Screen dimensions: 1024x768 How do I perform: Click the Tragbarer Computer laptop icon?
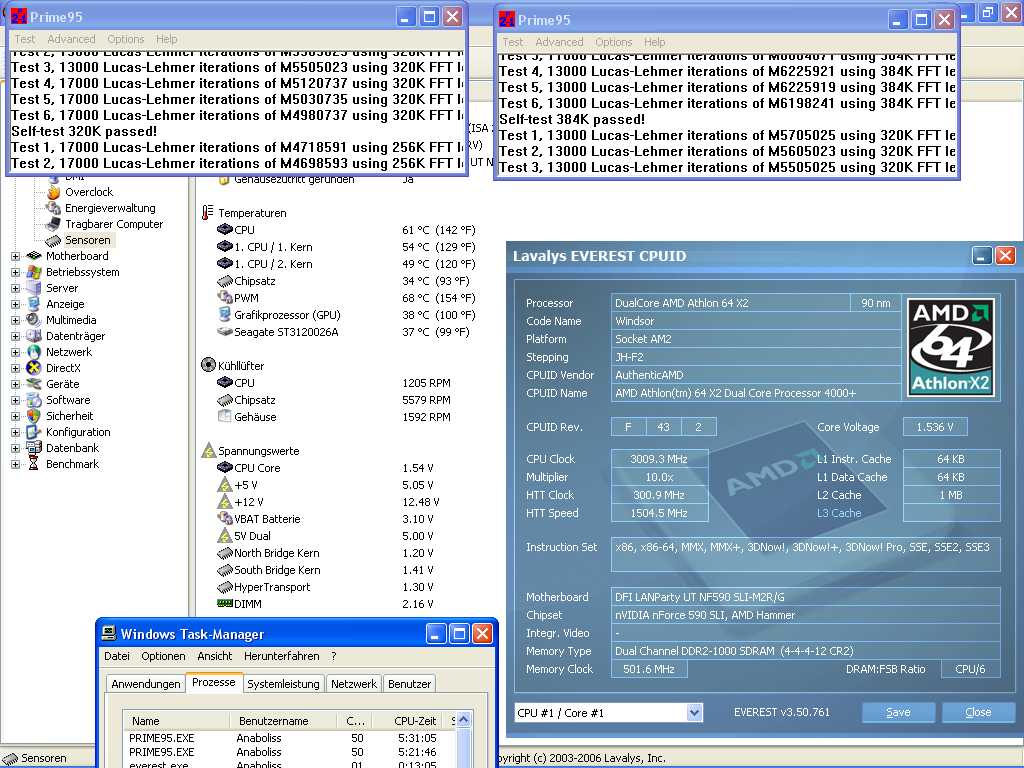click(x=54, y=224)
